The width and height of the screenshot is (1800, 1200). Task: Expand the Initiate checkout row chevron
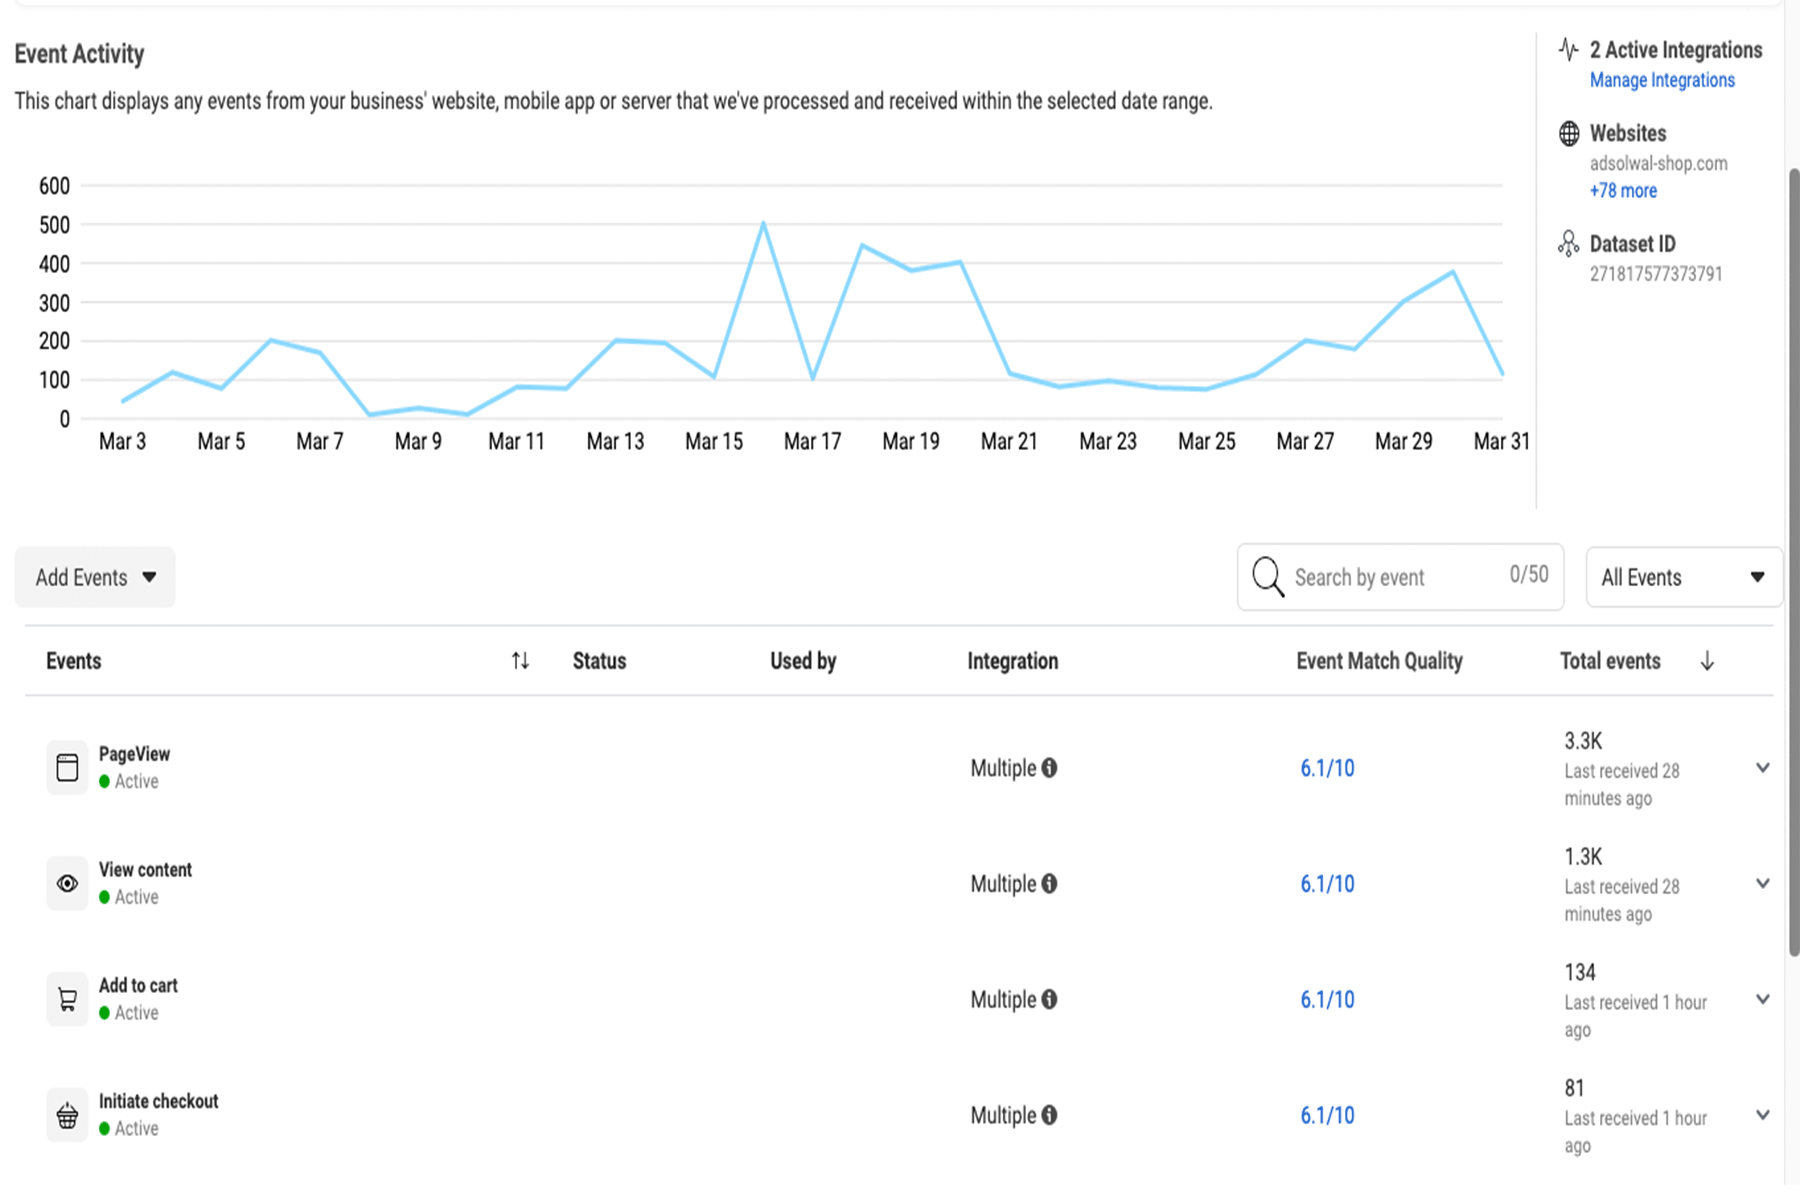pyautogui.click(x=1763, y=1116)
